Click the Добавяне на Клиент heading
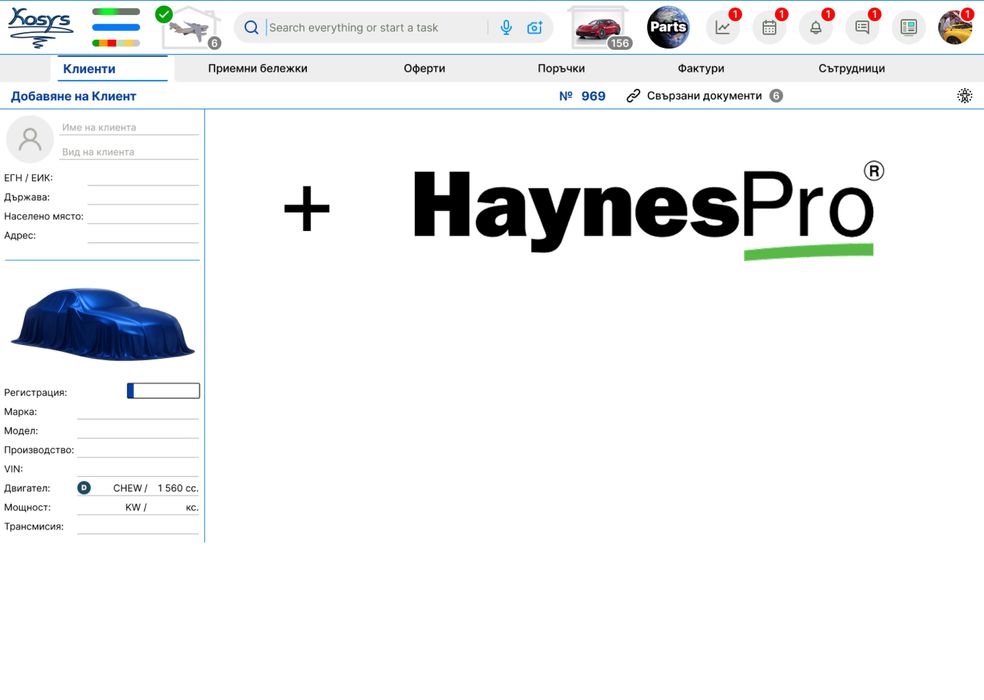The width and height of the screenshot is (984, 700). [x=73, y=96]
